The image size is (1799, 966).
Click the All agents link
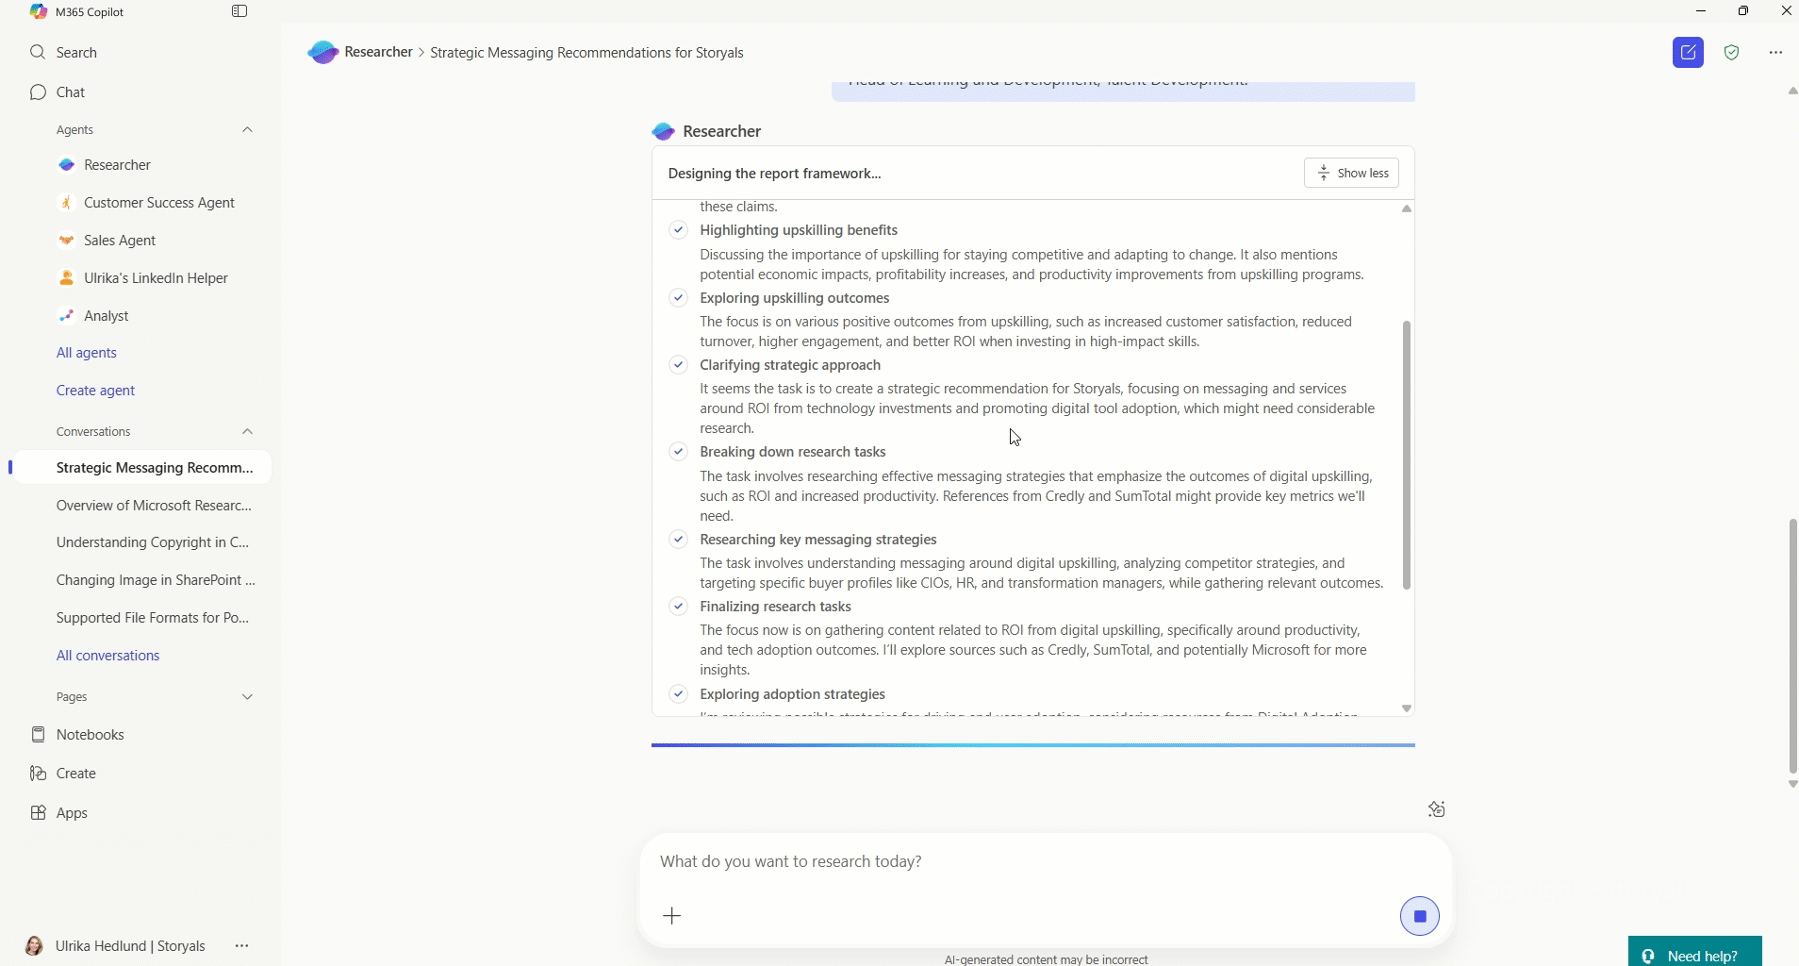click(86, 353)
